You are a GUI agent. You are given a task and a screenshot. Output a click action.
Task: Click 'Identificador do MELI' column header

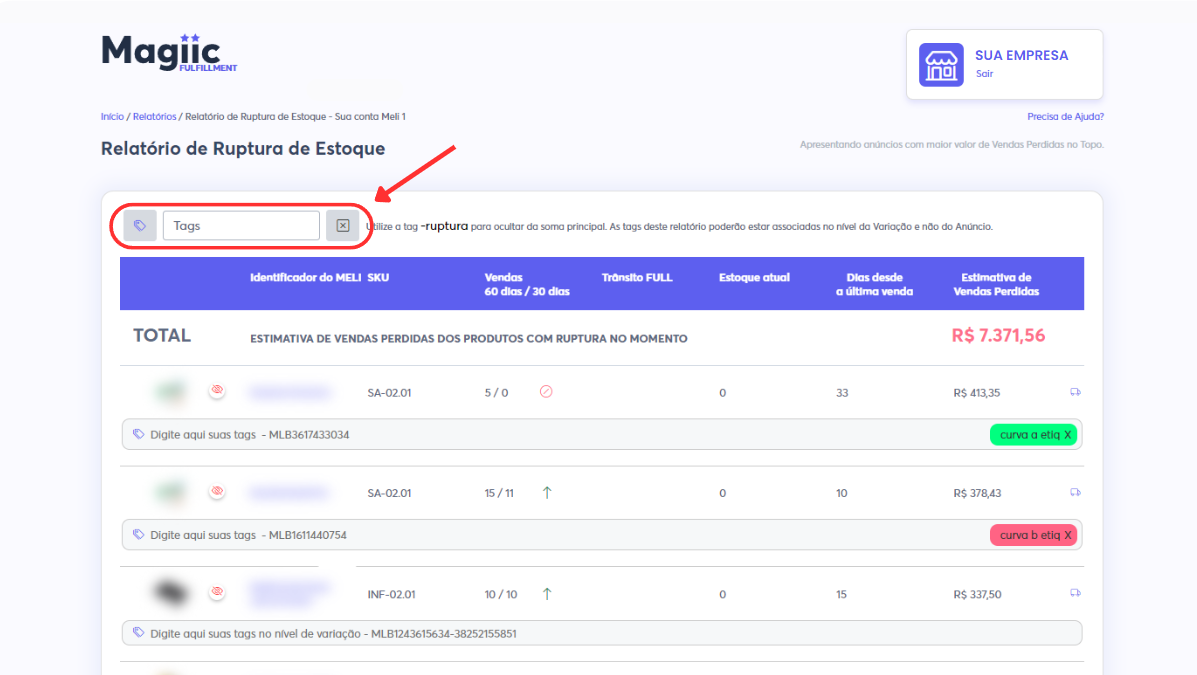coord(305,277)
